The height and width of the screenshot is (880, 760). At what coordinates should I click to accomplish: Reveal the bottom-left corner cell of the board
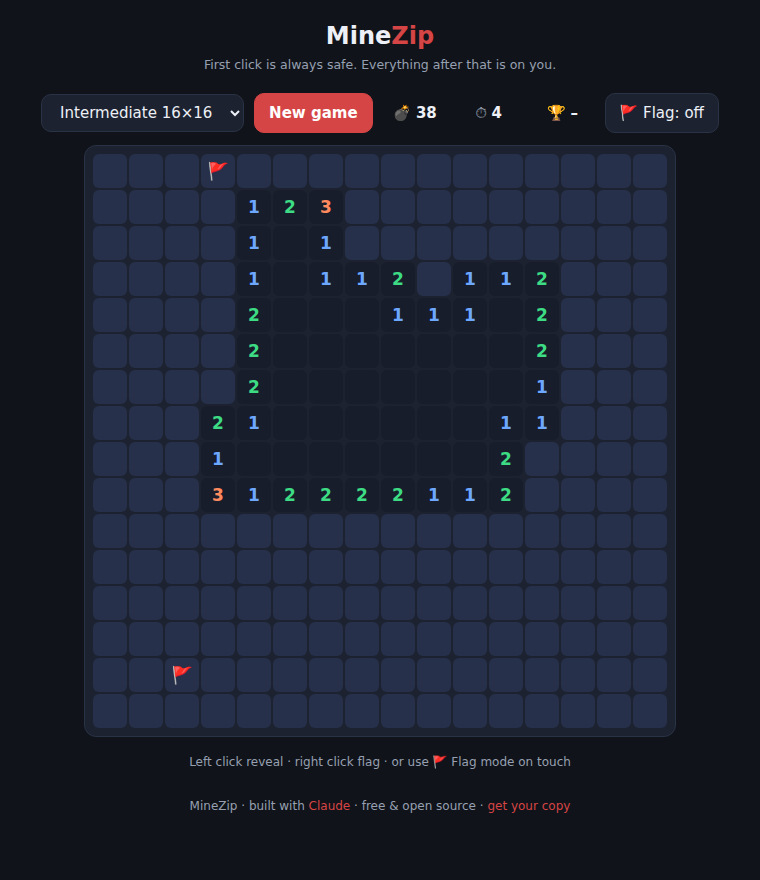coord(110,711)
